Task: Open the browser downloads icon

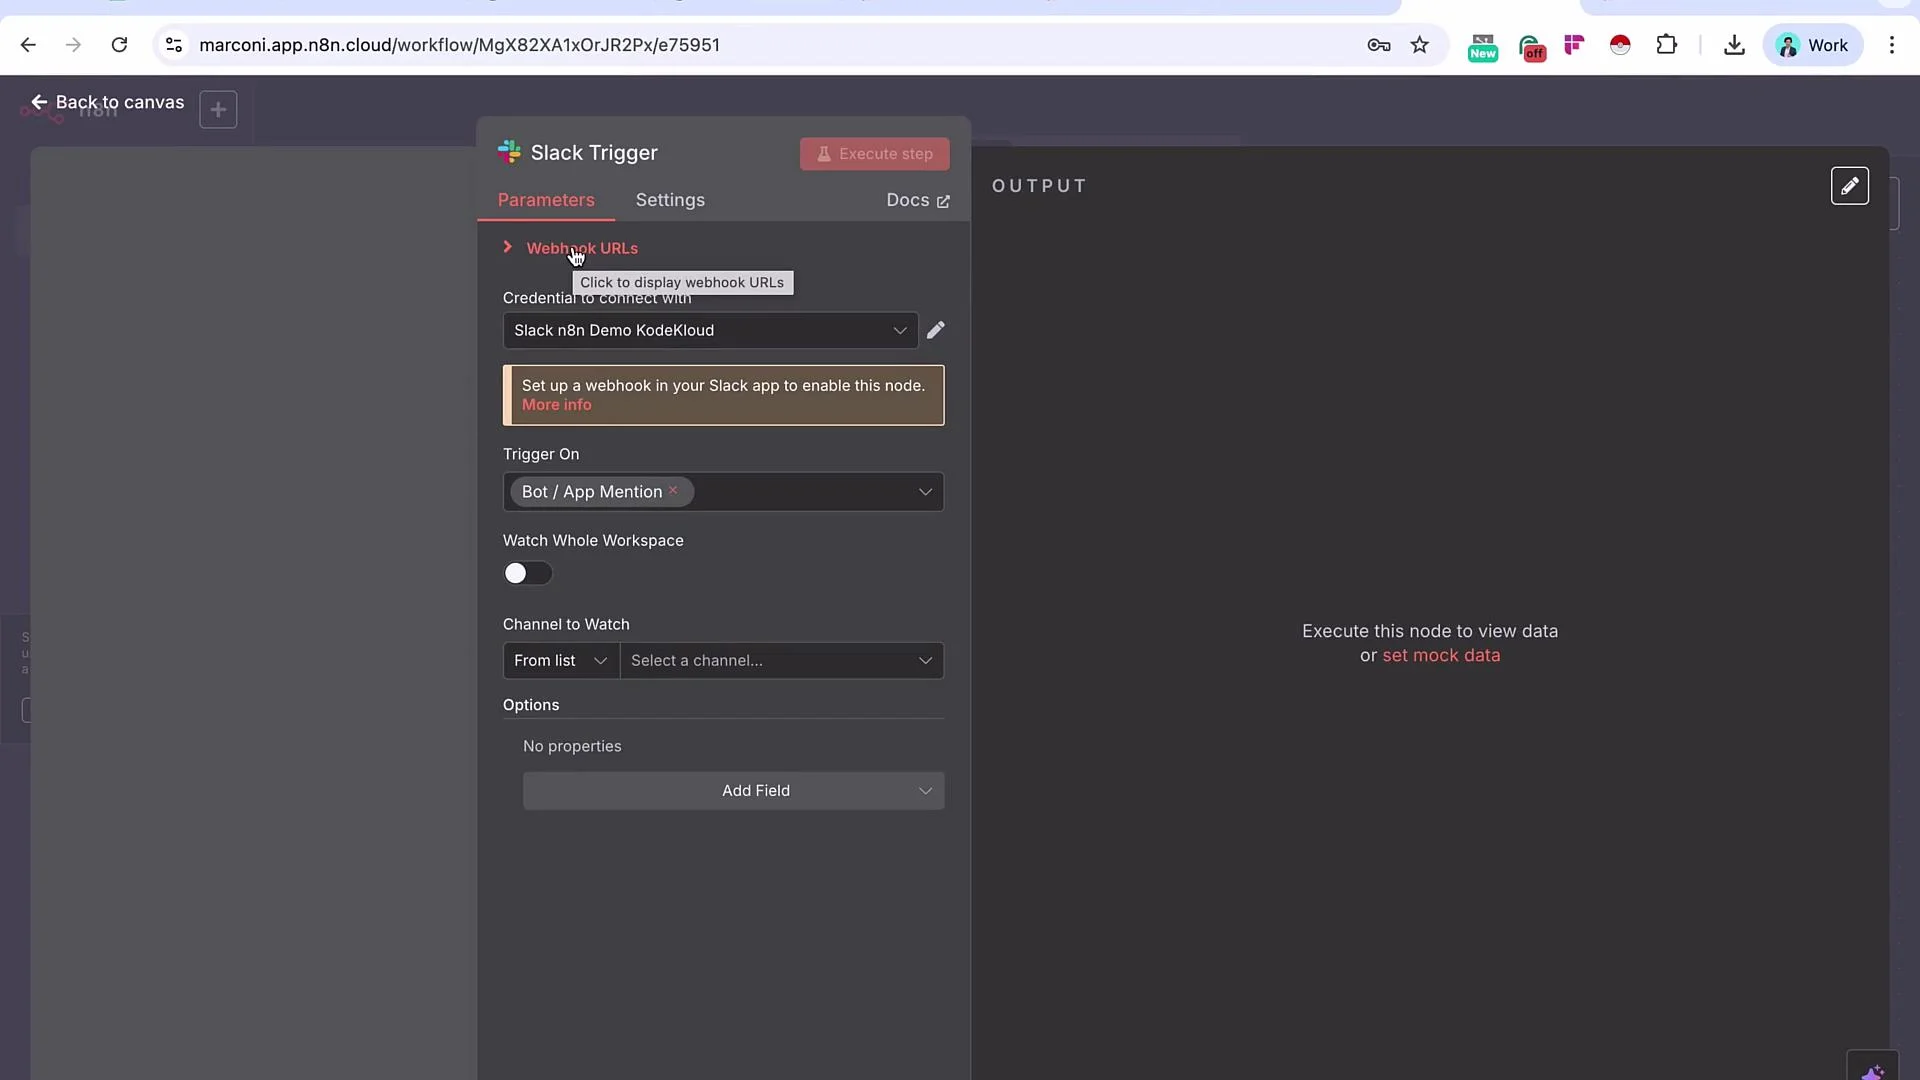Action: (x=1735, y=45)
